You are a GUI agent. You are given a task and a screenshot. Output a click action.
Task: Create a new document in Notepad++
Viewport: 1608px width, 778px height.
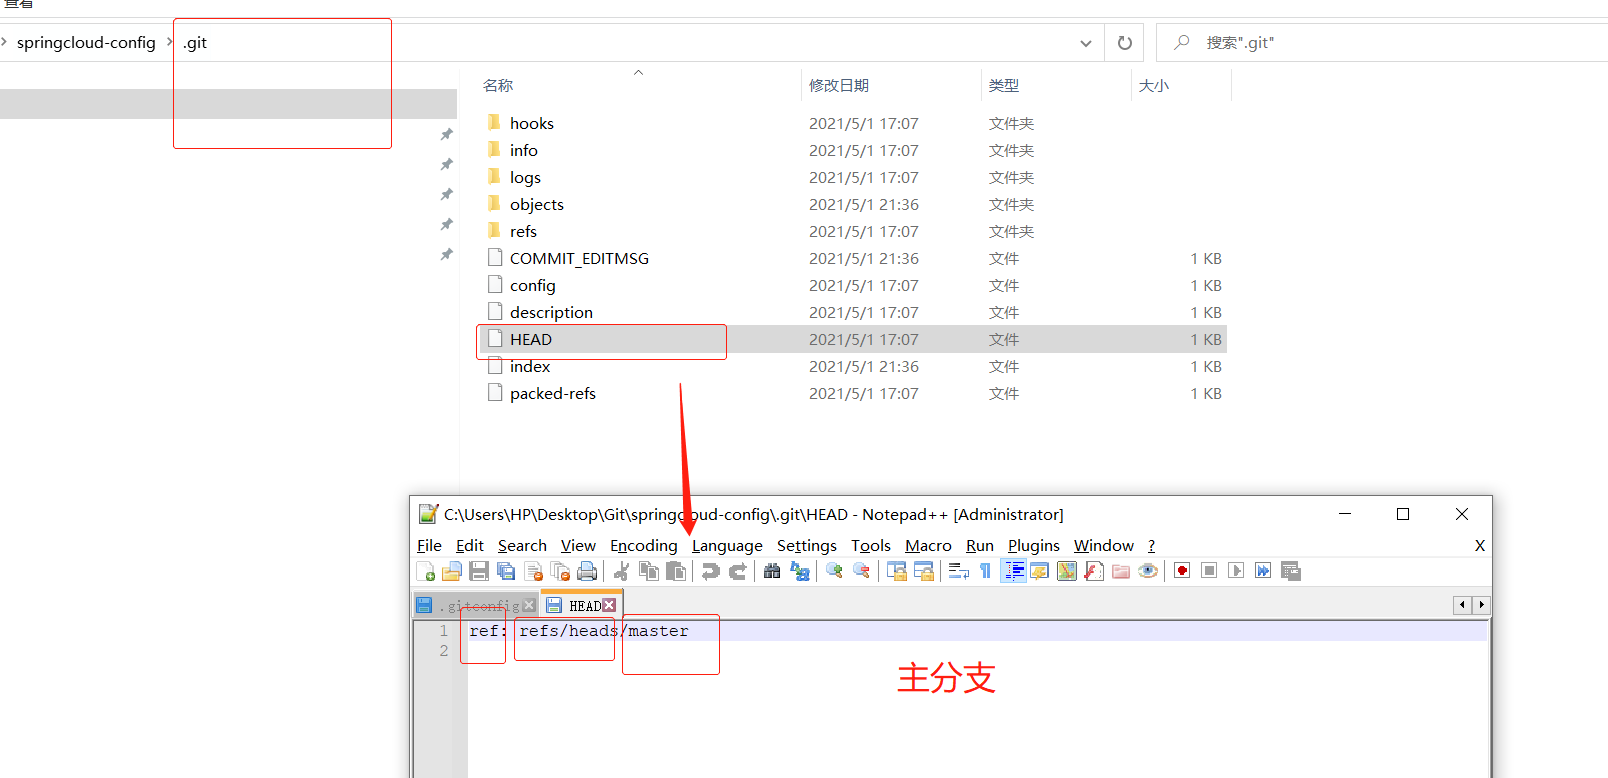coord(425,571)
